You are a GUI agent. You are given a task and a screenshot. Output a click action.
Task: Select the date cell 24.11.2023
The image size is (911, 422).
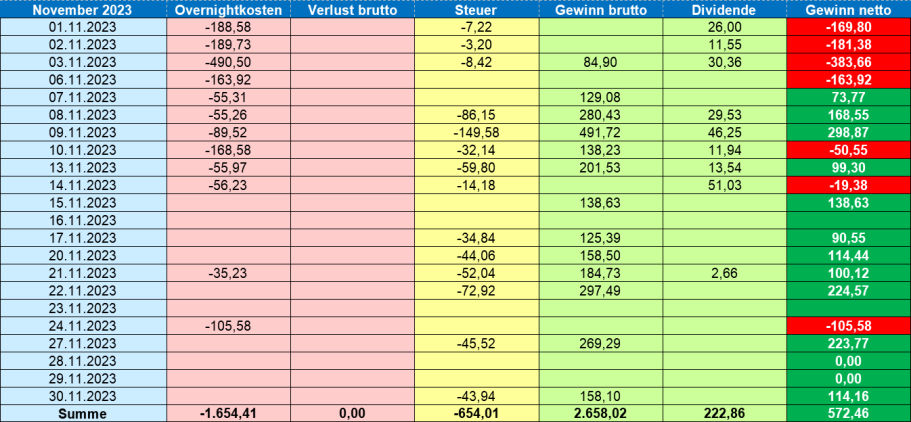tap(84, 326)
